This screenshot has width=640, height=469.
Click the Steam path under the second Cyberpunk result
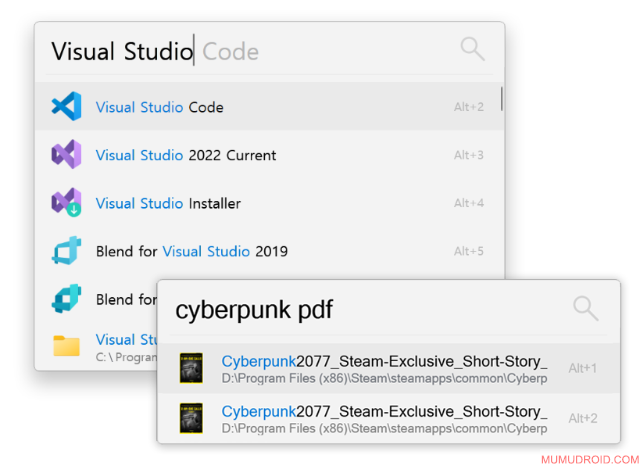click(x=384, y=429)
